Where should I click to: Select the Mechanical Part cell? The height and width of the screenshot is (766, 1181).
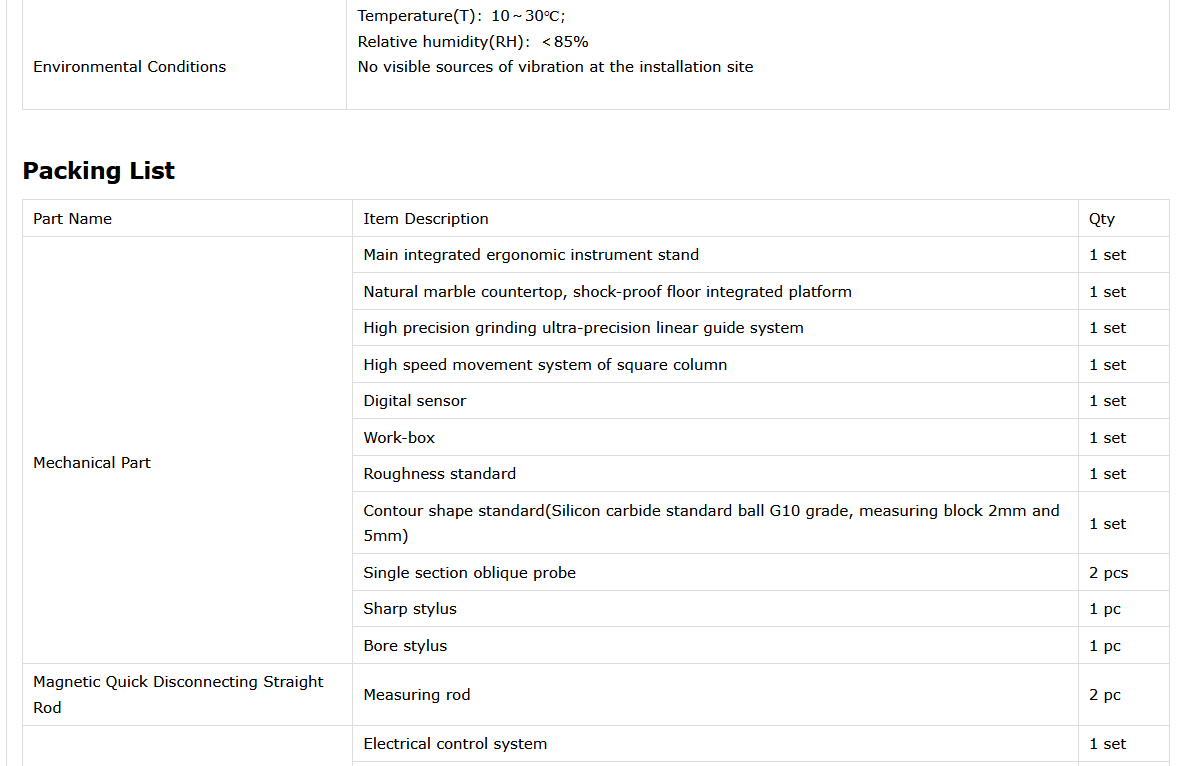click(92, 463)
